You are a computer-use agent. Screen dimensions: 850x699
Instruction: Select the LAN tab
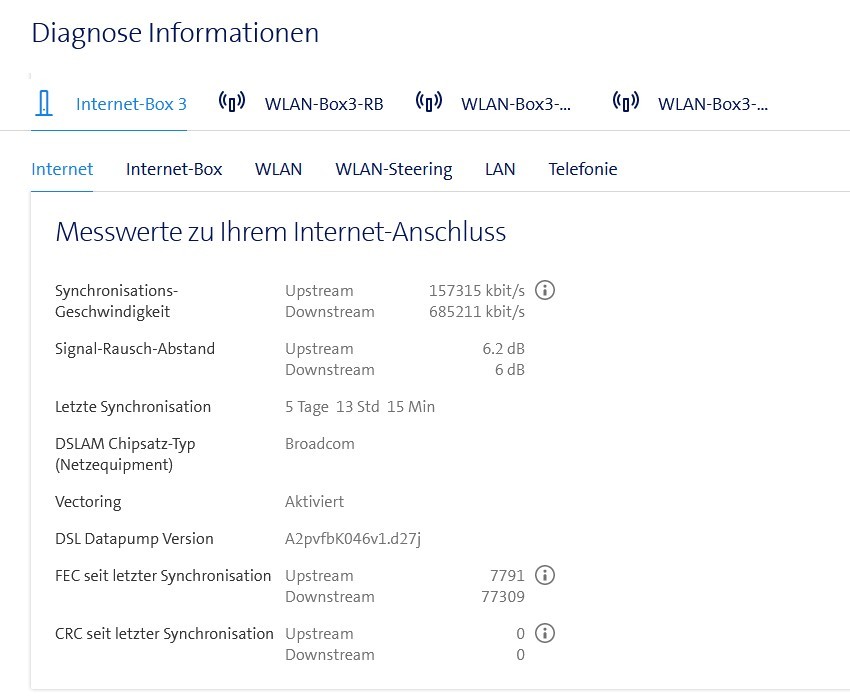click(x=500, y=169)
